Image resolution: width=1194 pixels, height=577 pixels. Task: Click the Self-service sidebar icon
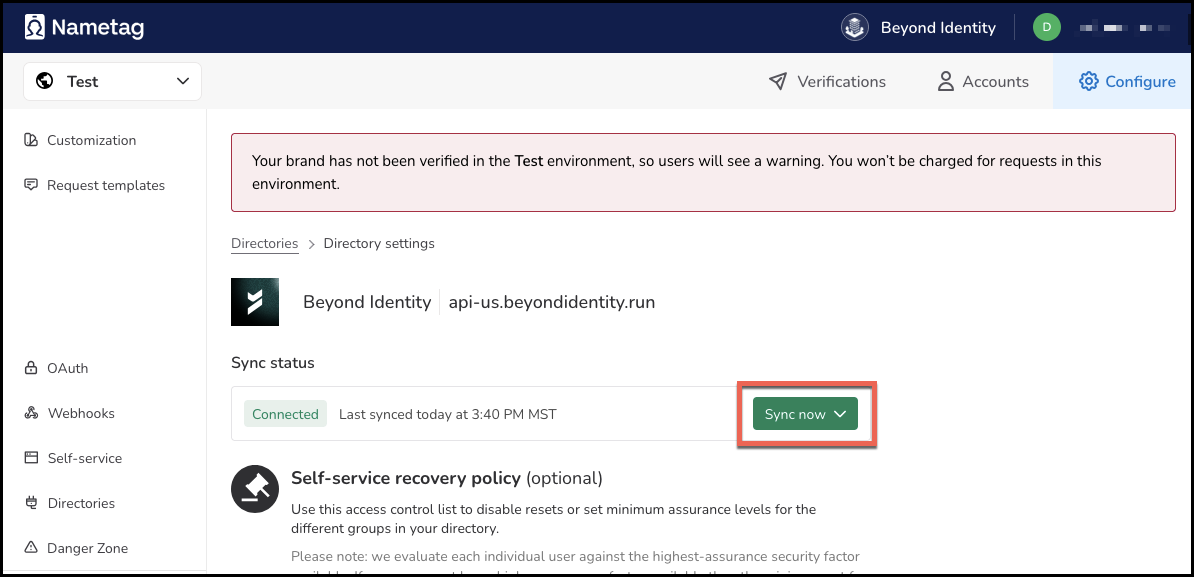31,458
